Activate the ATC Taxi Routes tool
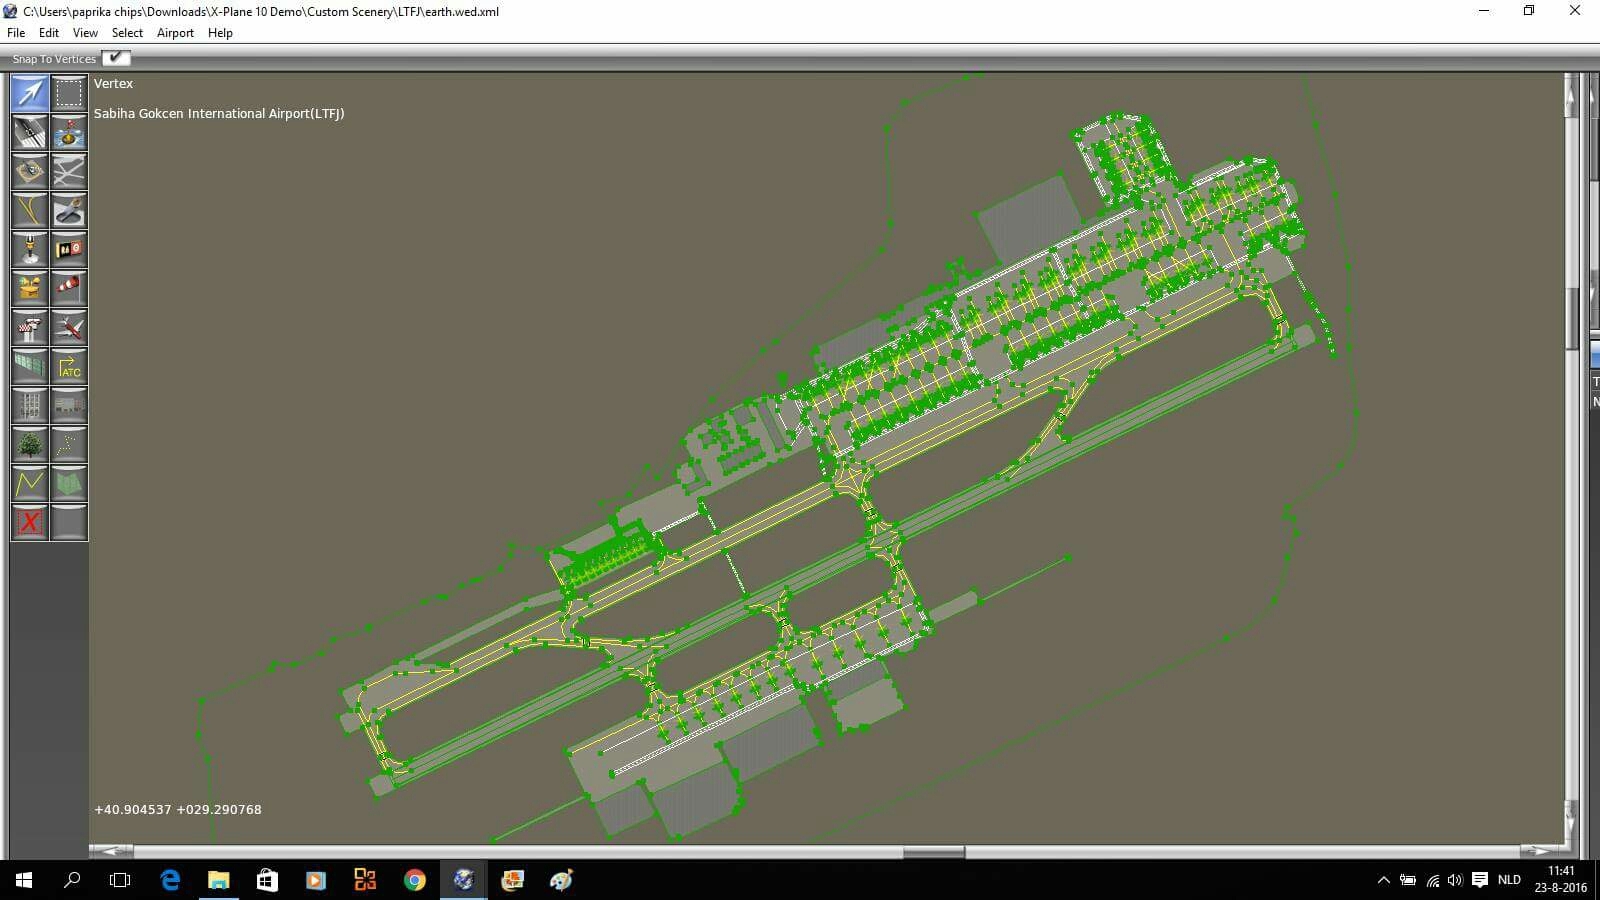 pos(69,366)
